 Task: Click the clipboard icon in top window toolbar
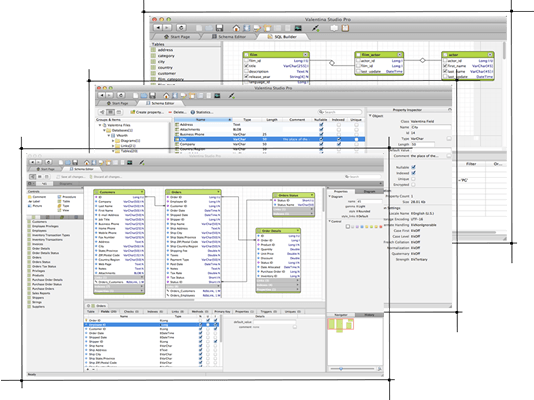pyautogui.click(x=345, y=28)
